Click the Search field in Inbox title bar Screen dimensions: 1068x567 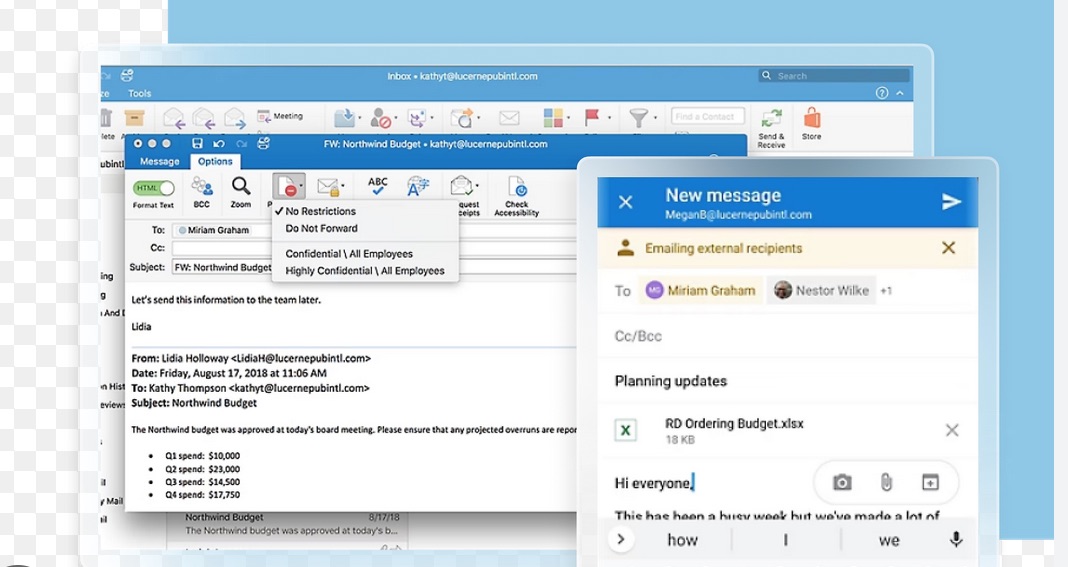[834, 76]
